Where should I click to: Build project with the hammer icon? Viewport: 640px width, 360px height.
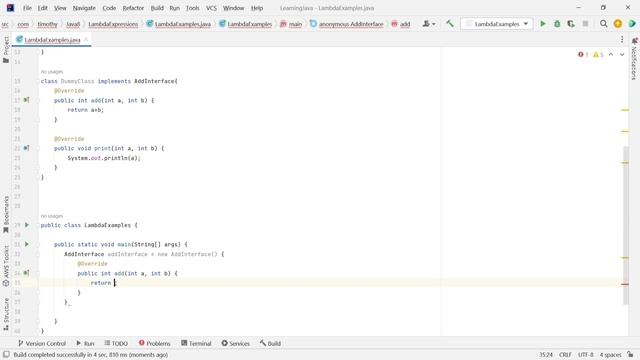point(450,24)
